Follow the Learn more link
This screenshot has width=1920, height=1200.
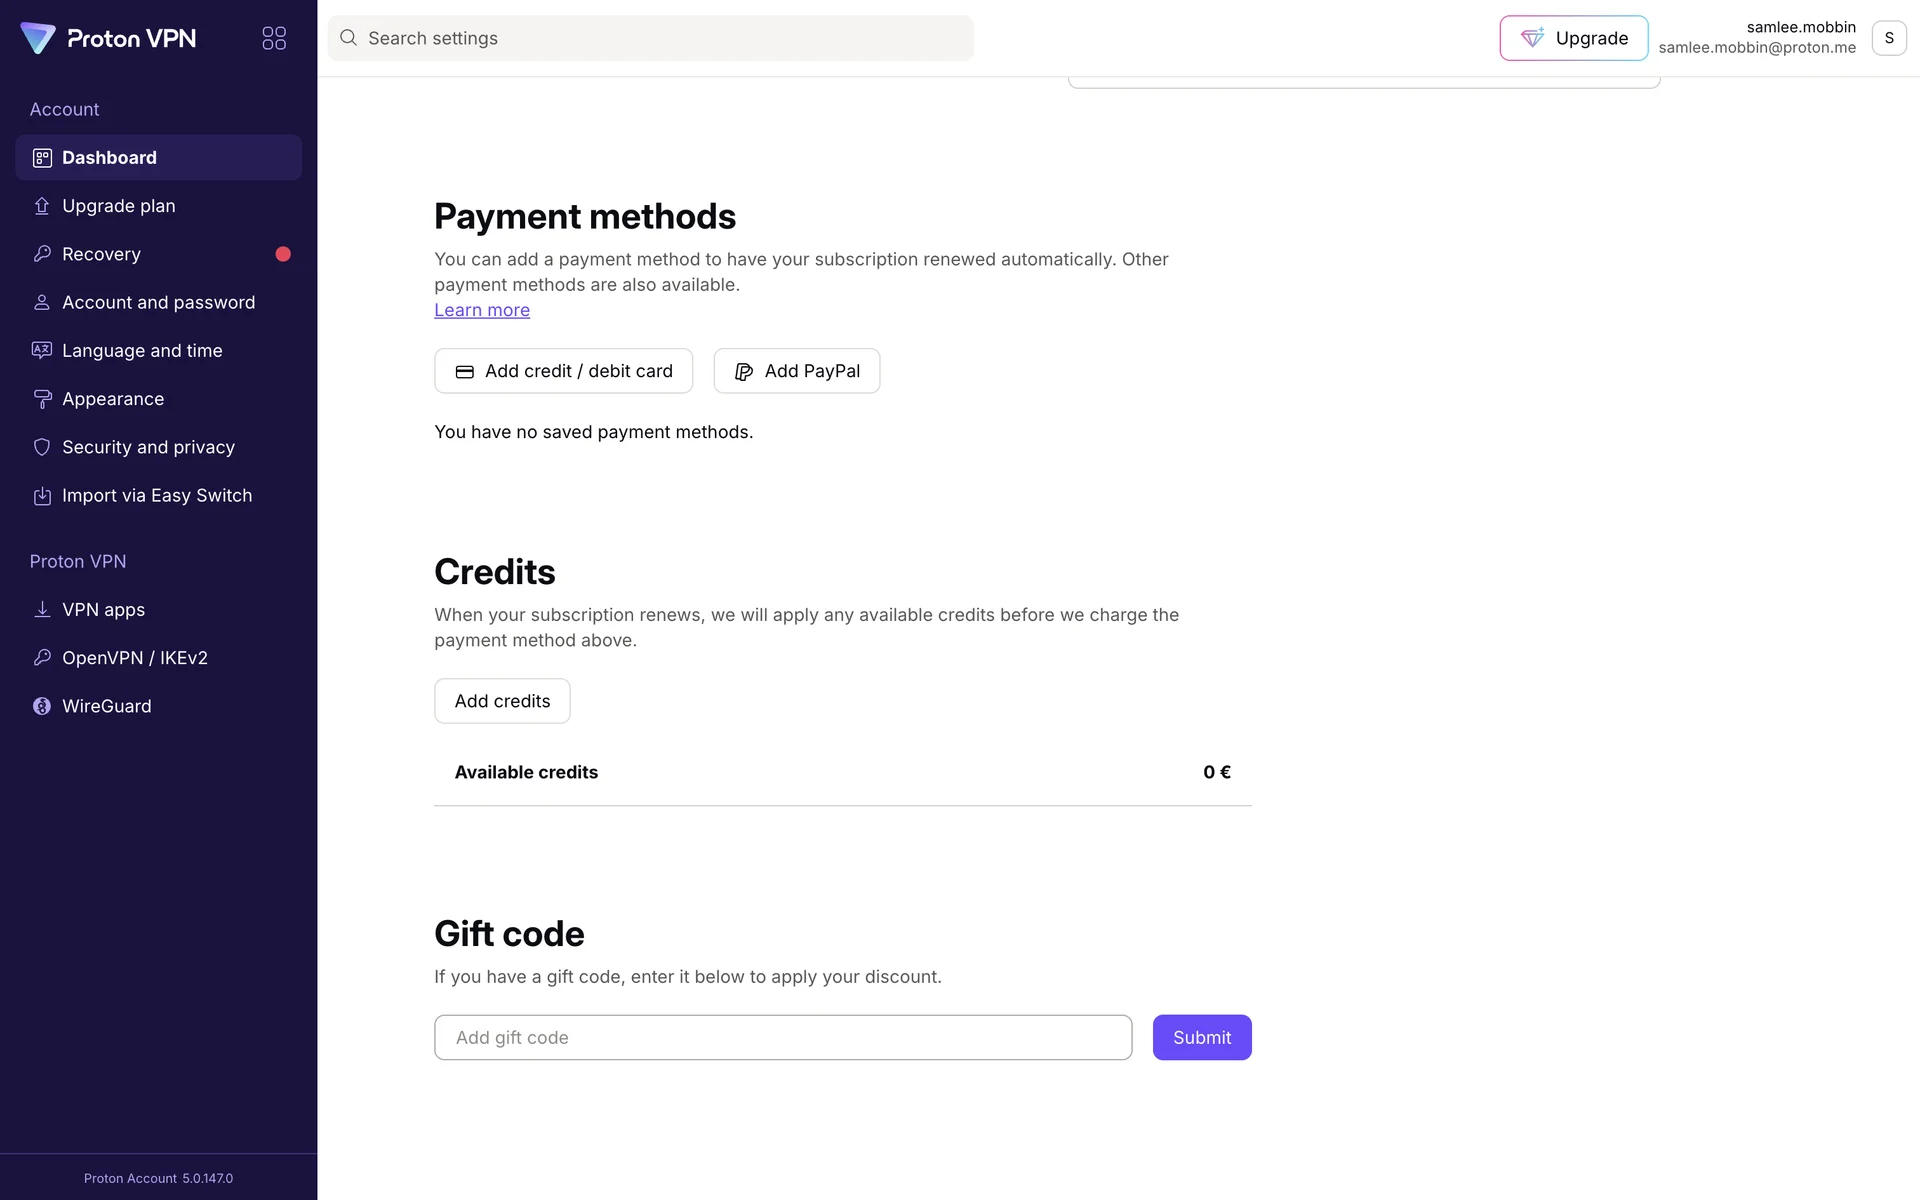(x=482, y=310)
